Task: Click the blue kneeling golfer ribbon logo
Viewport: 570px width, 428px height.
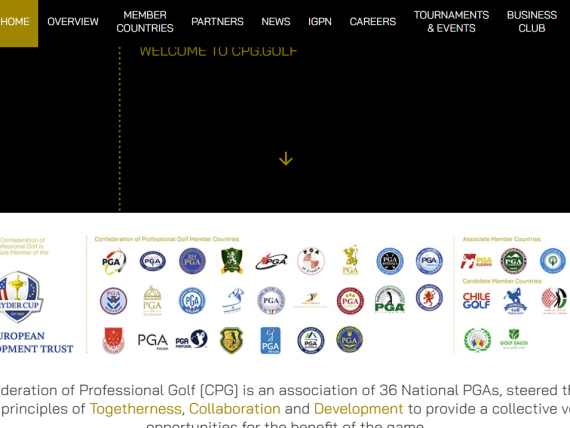Action: pyautogui.click(x=514, y=301)
